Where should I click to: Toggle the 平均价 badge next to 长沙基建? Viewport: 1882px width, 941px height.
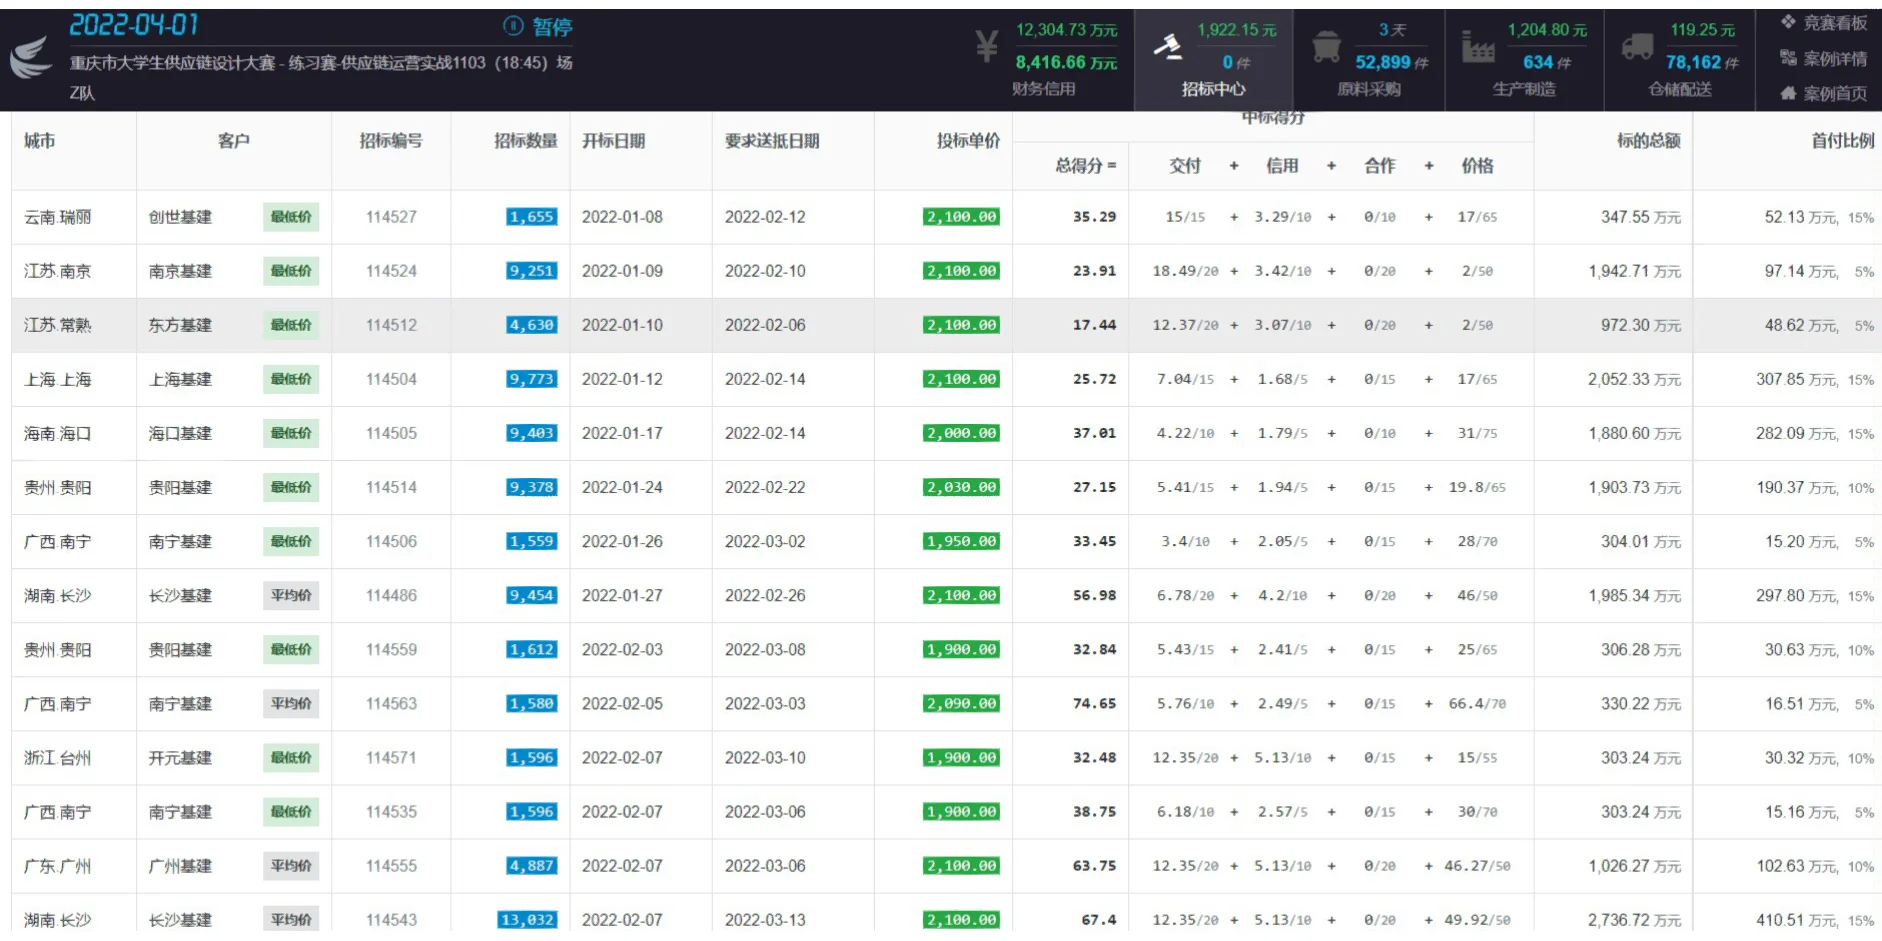pyautogui.click(x=292, y=595)
